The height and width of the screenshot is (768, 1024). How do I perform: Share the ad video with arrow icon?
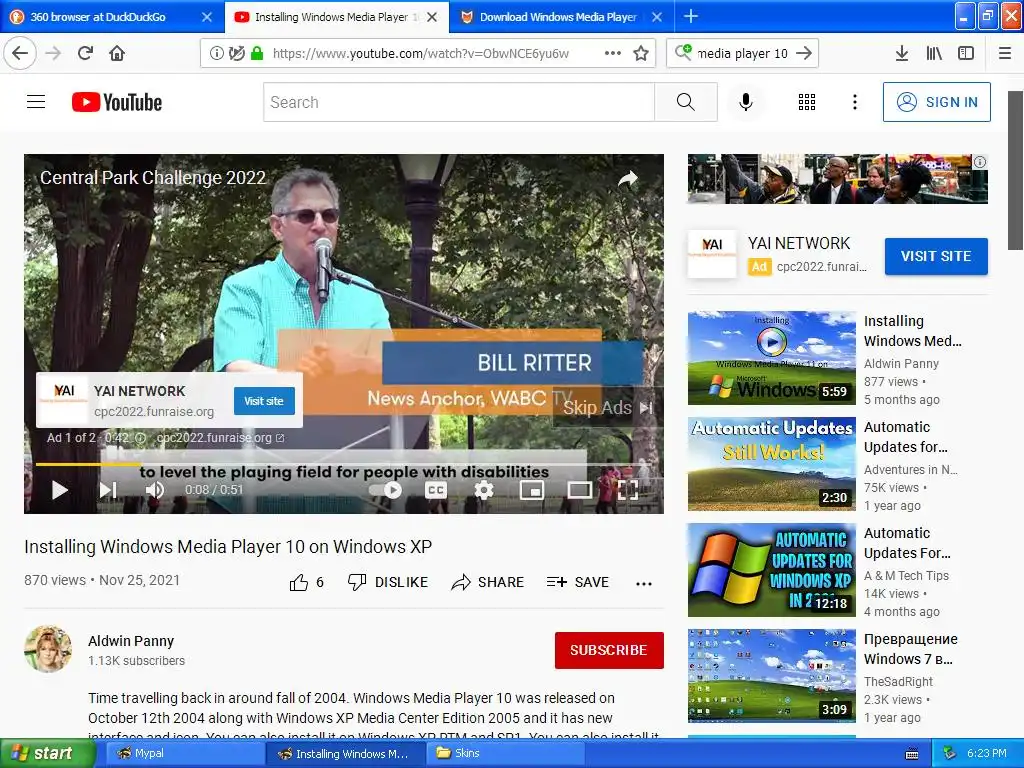click(x=628, y=179)
